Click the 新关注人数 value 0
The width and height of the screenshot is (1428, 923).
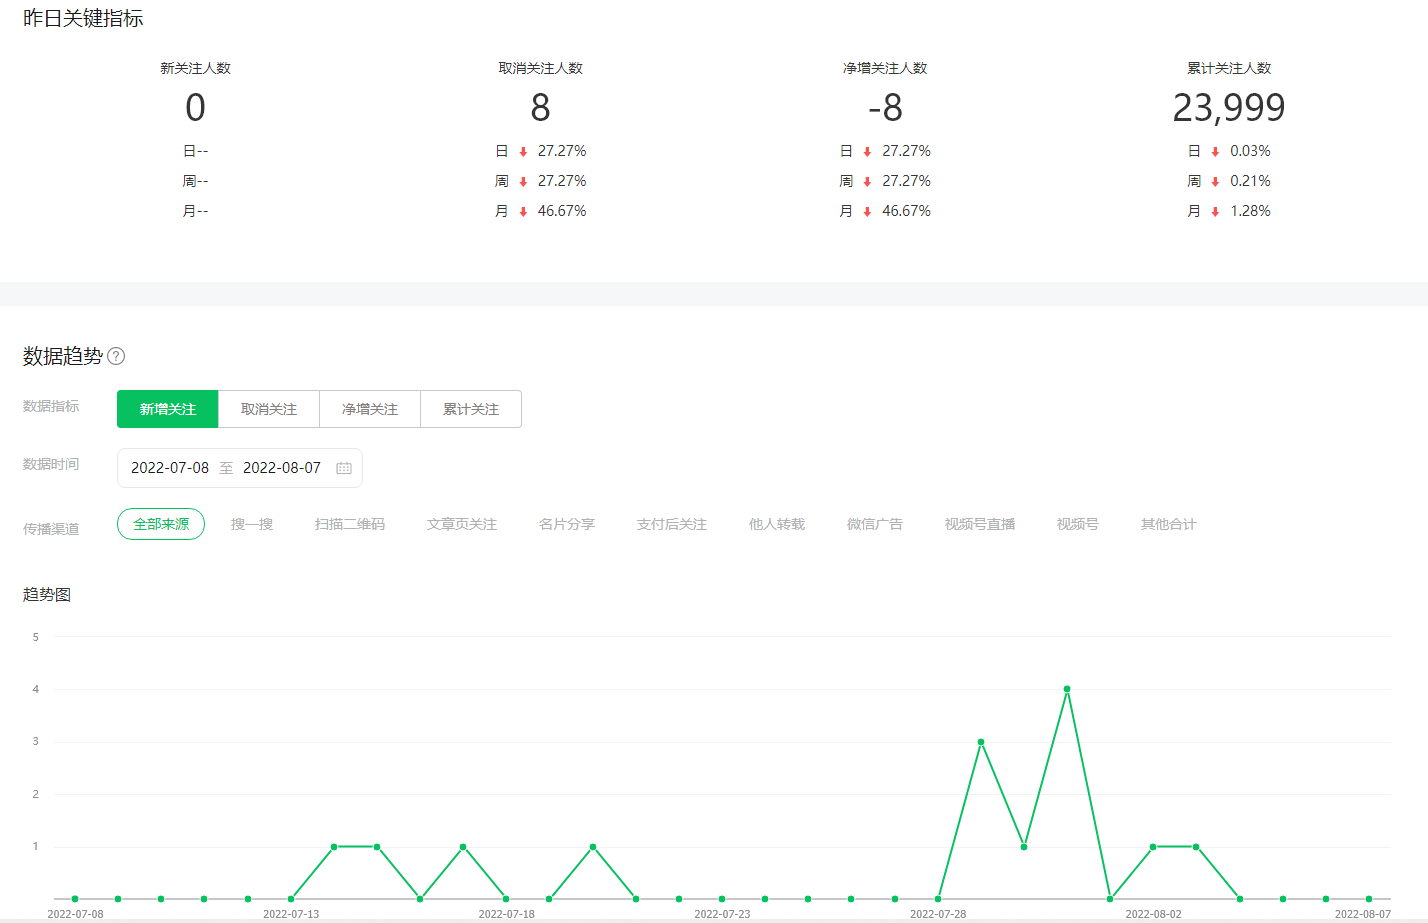coord(195,107)
